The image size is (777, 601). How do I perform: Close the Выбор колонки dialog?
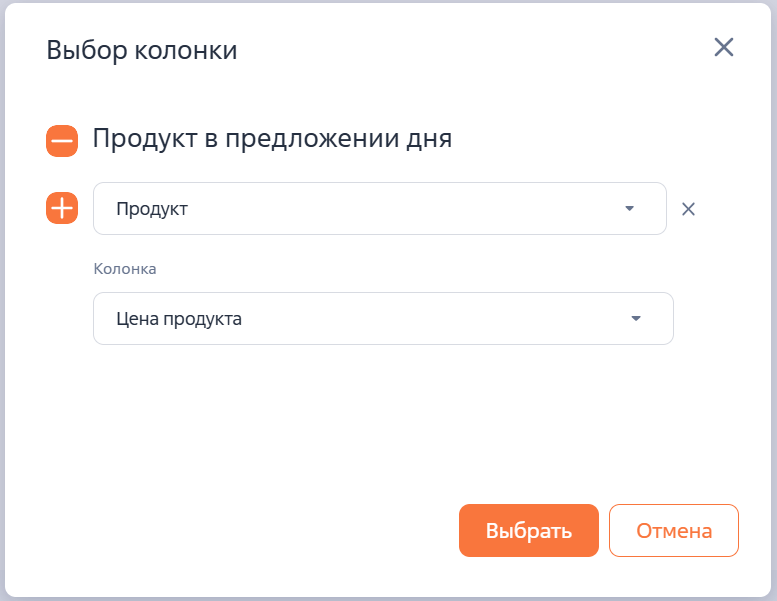[723, 47]
